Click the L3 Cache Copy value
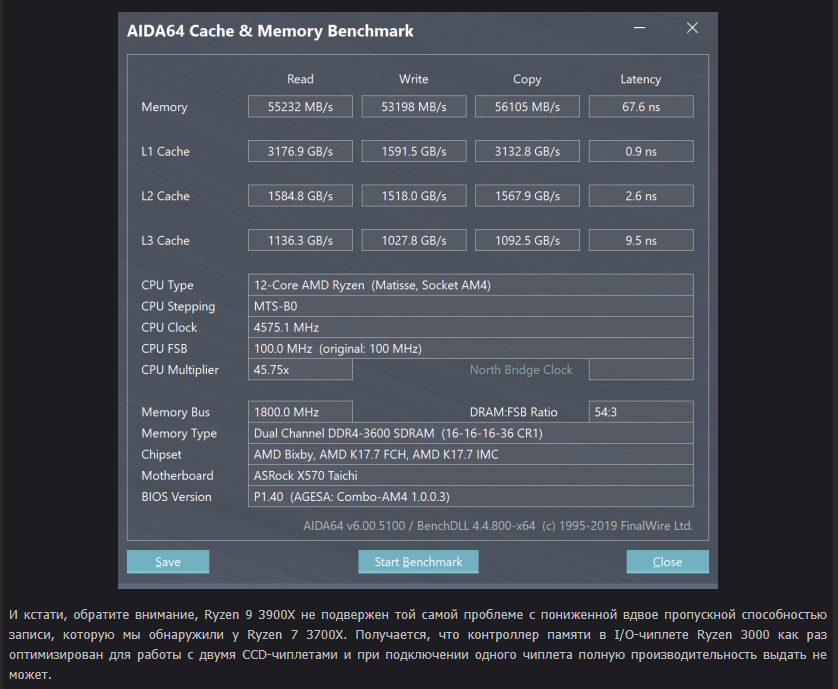838x689 pixels. click(x=527, y=241)
